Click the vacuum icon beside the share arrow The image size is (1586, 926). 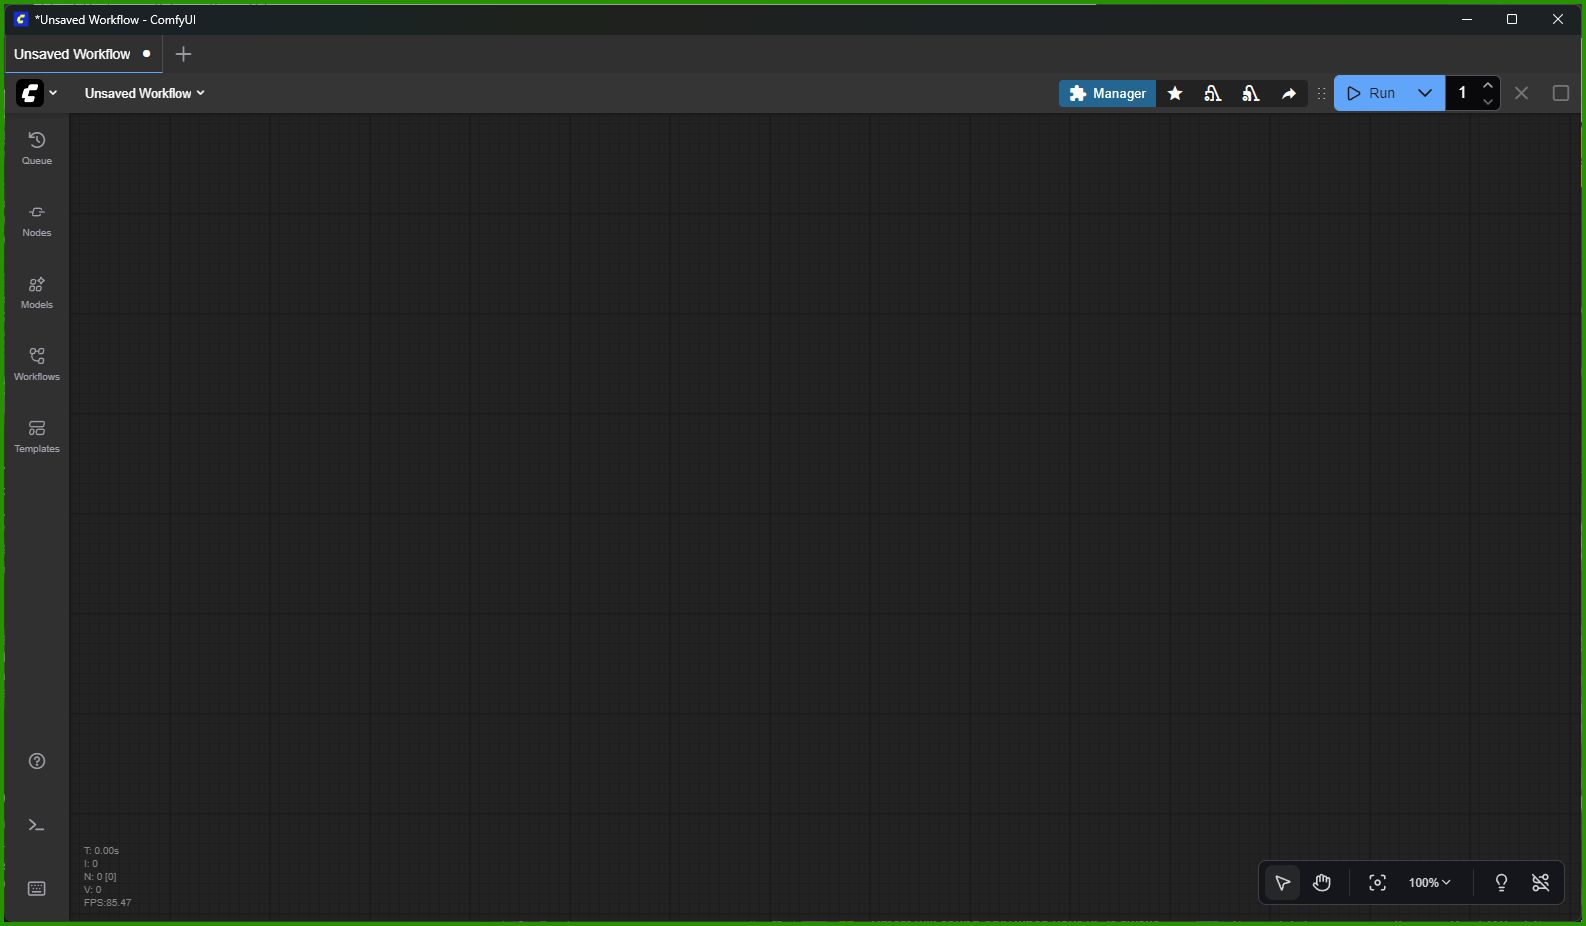[x=1251, y=93]
